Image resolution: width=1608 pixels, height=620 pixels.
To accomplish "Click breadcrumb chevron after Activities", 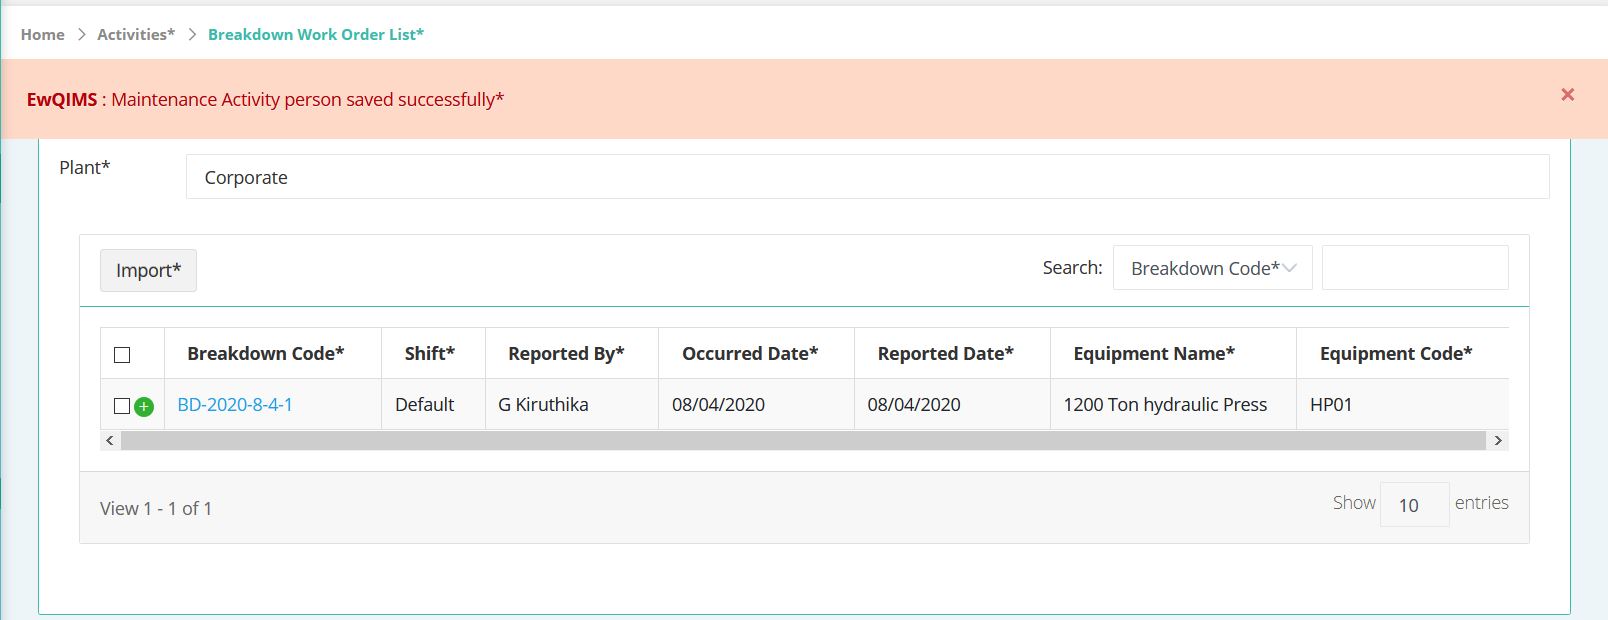I will coord(191,35).
